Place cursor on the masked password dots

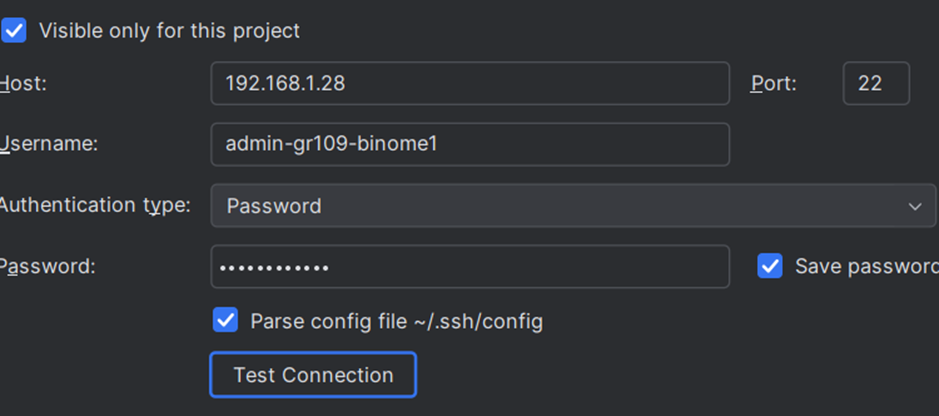(x=274, y=268)
